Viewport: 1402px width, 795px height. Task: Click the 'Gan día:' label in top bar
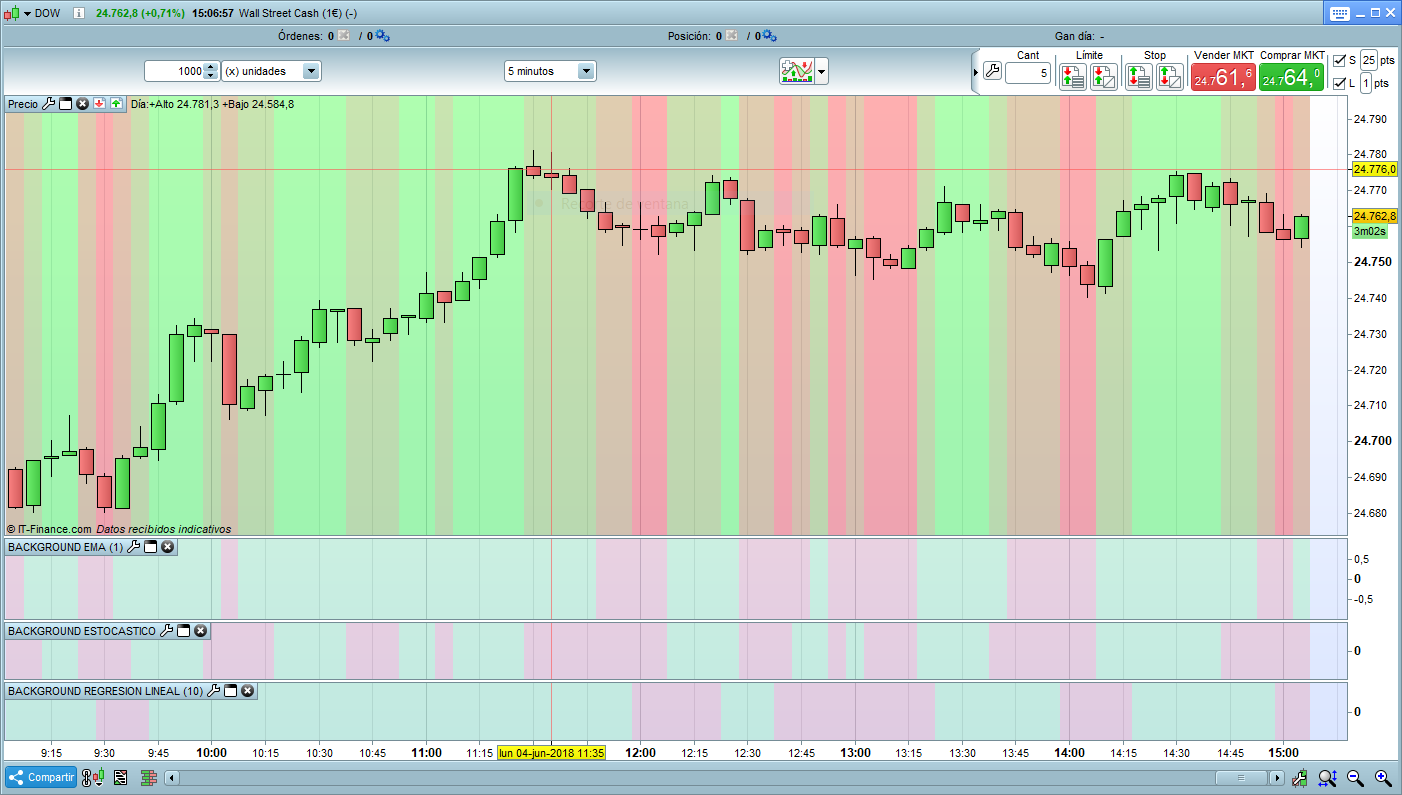coord(1074,36)
